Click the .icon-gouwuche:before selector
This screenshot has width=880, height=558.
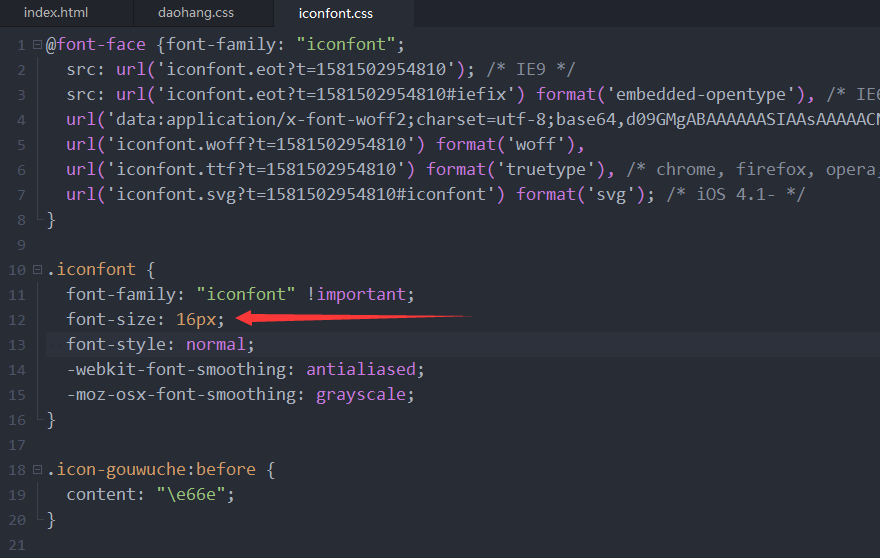coord(151,469)
